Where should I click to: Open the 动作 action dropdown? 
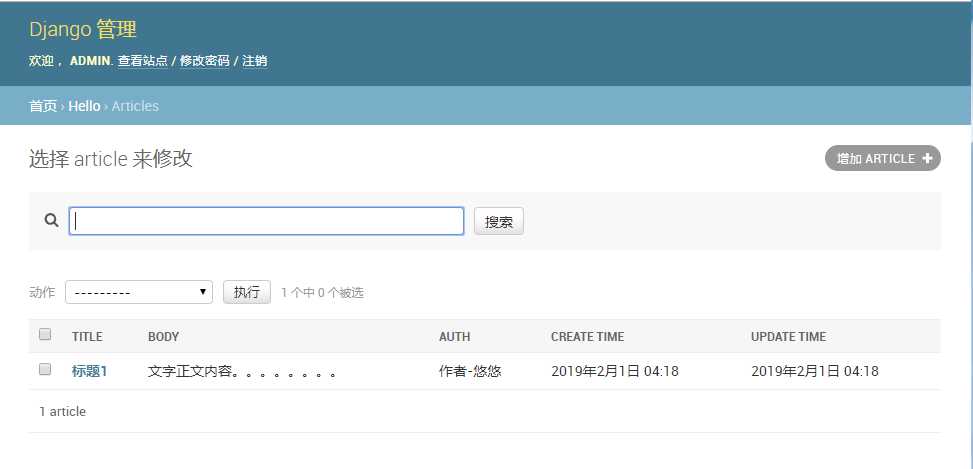[139, 292]
